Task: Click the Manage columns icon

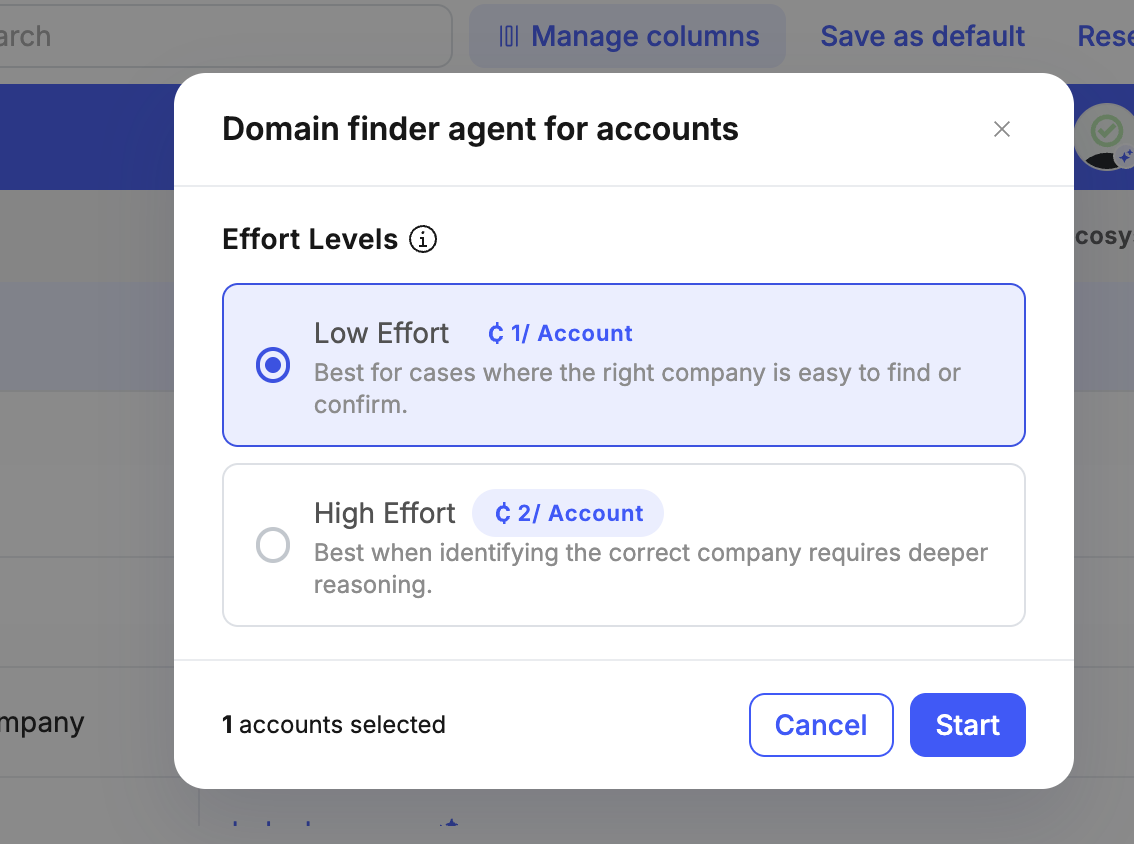Action: 509,37
